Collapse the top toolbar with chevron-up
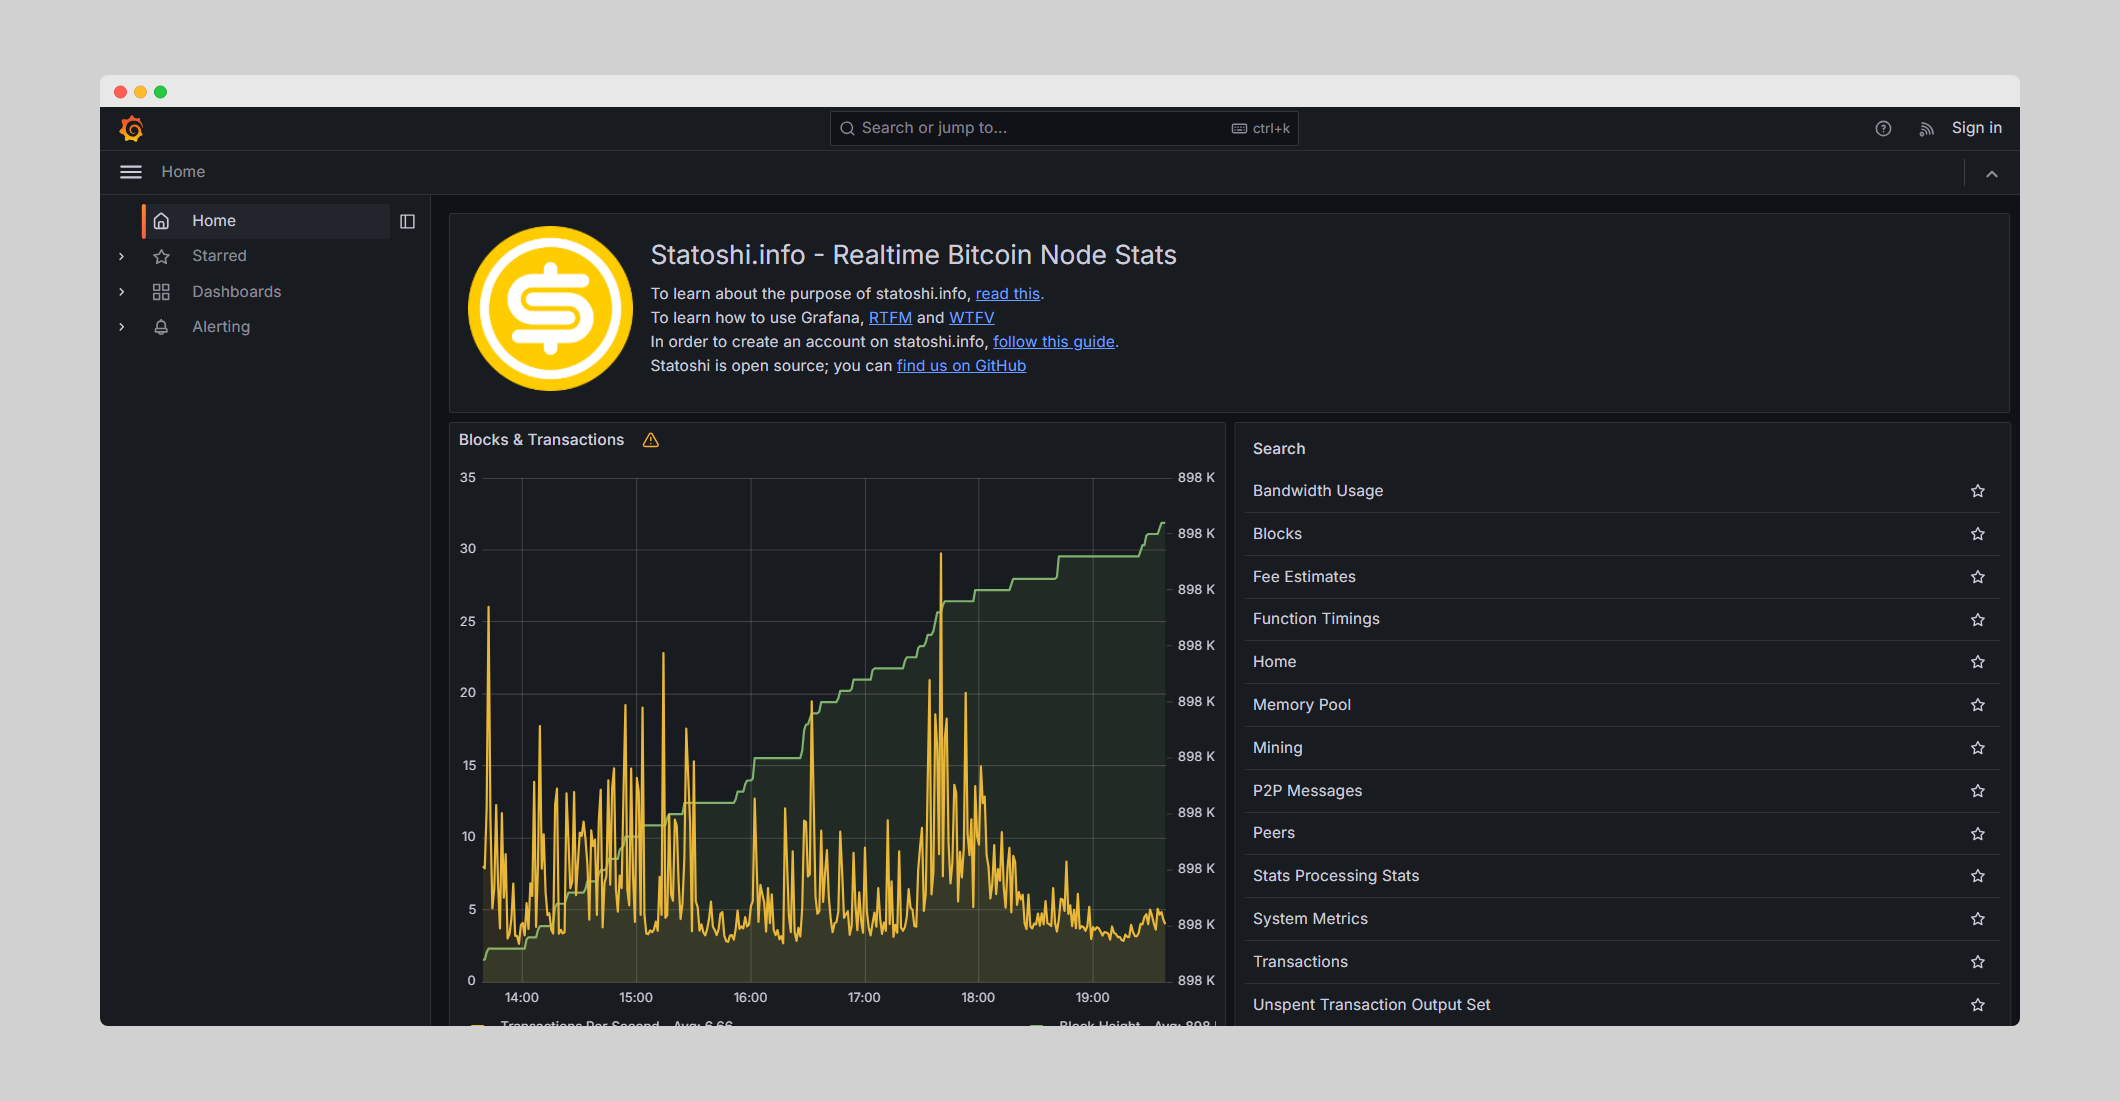This screenshot has height=1101, width=2120. coord(1992,173)
